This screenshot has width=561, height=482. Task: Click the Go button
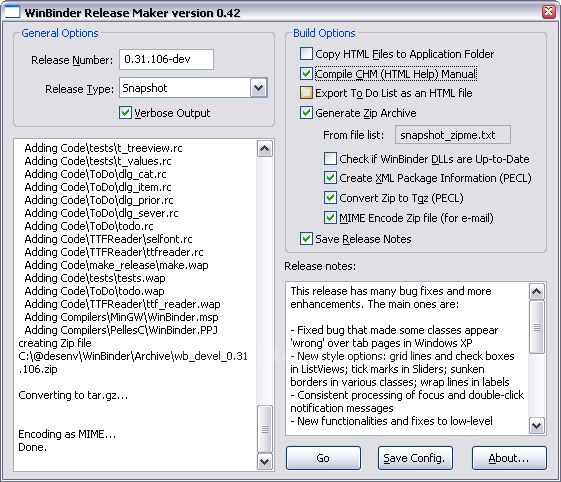(x=323, y=458)
